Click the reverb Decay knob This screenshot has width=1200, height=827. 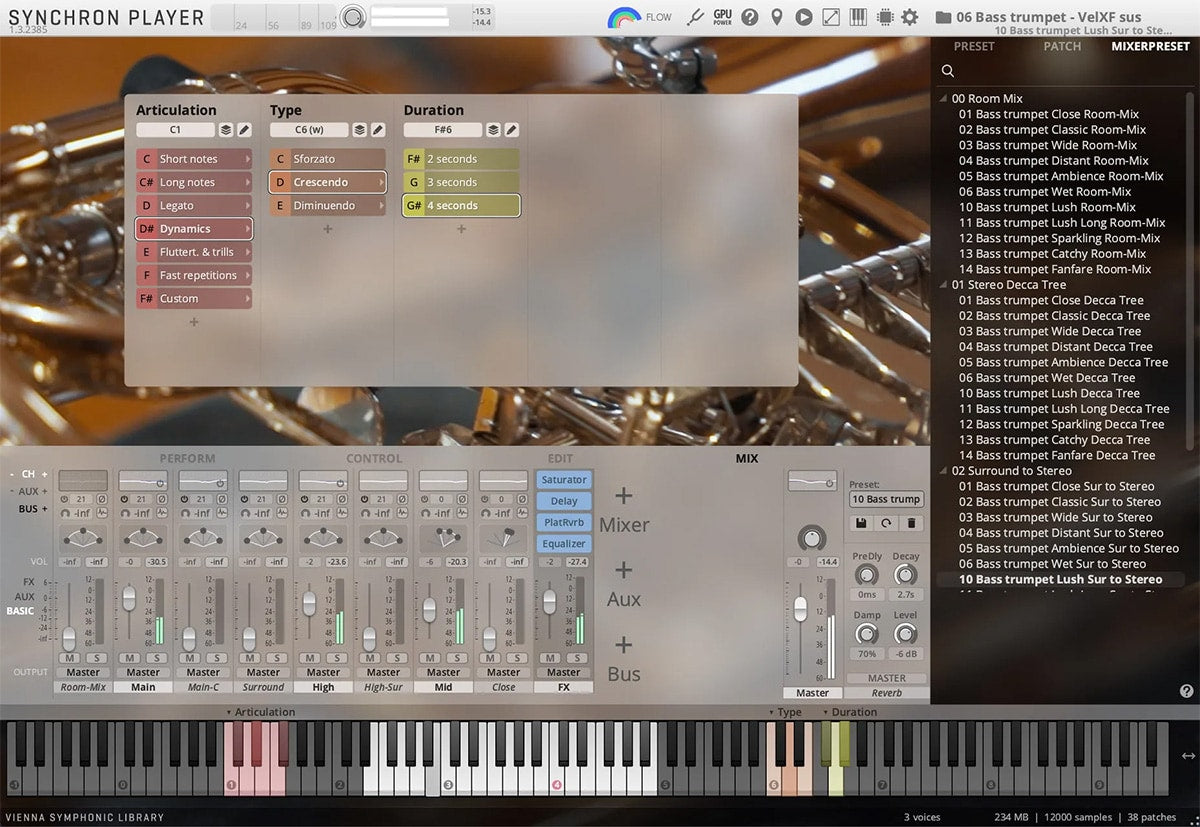pos(905,575)
